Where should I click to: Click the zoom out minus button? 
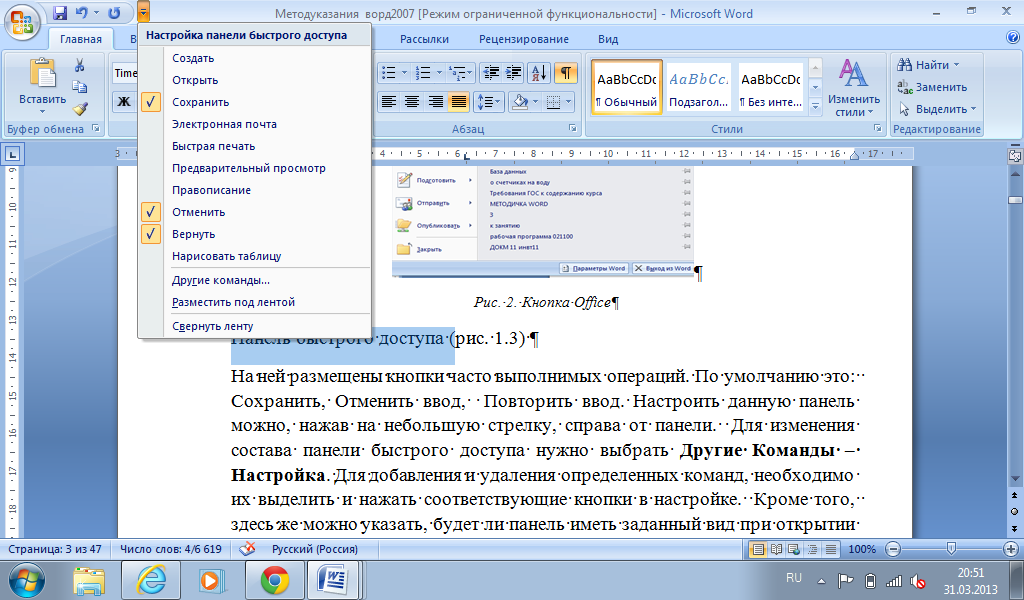(x=893, y=549)
